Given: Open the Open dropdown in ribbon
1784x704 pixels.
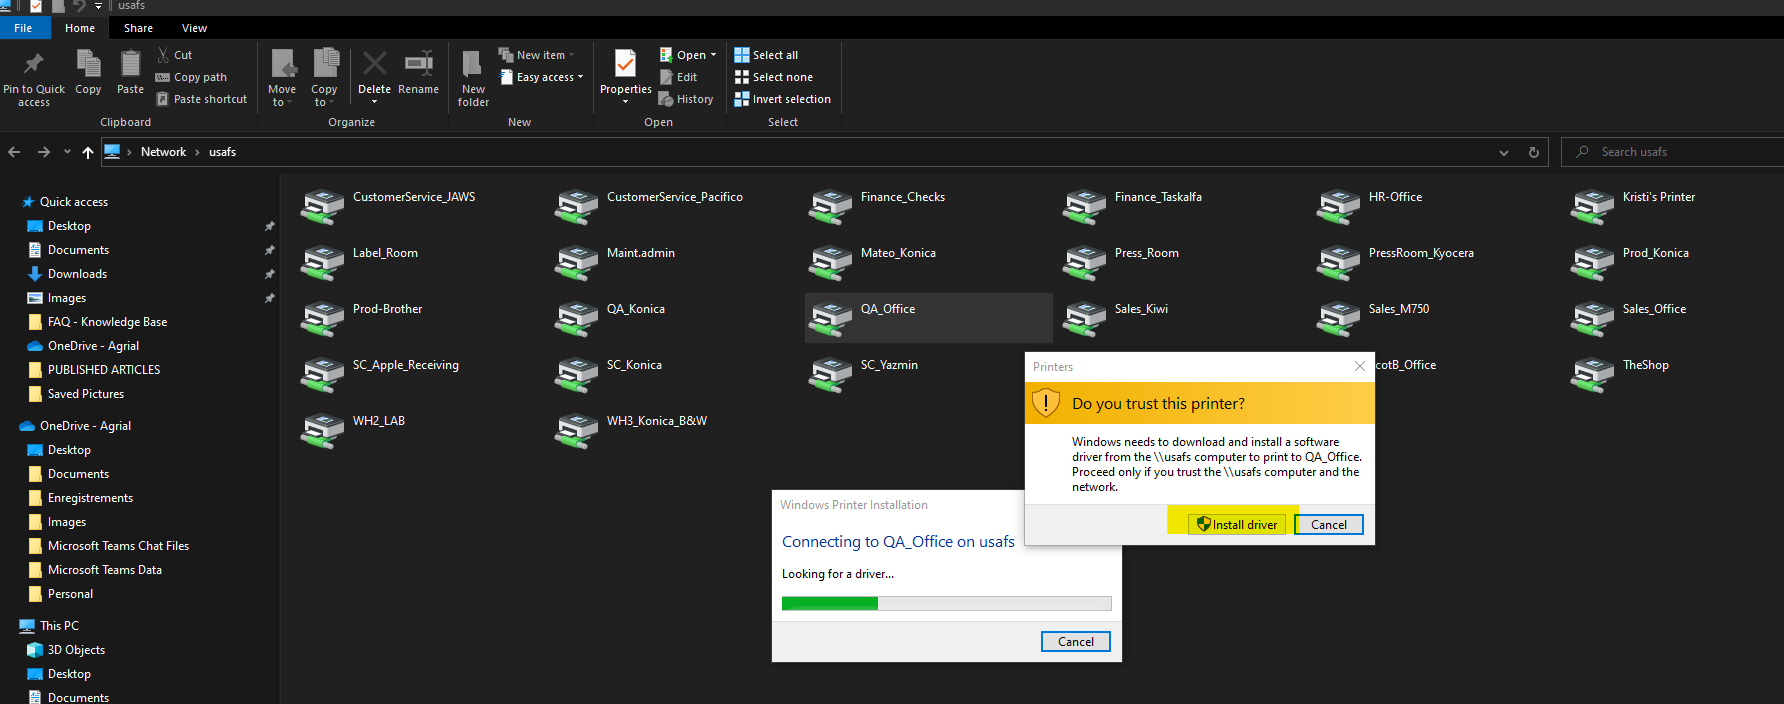Looking at the screenshot, I should 688,55.
